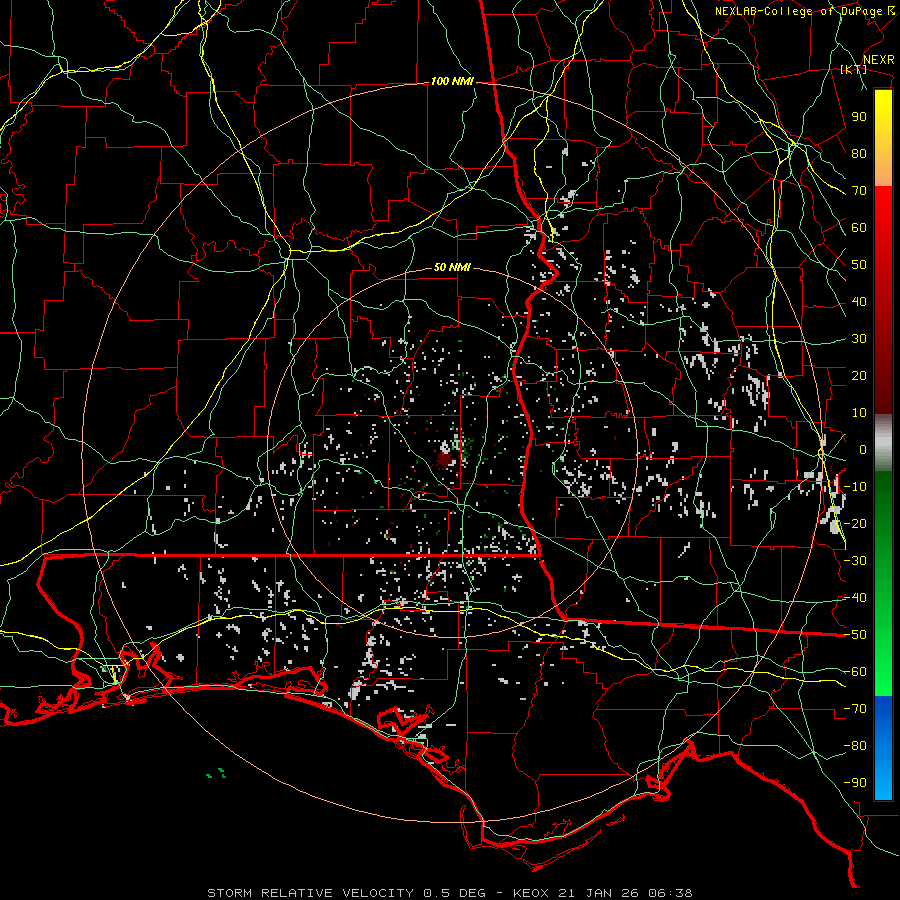Click the green echoes offshore in the Gulf

click(217, 773)
